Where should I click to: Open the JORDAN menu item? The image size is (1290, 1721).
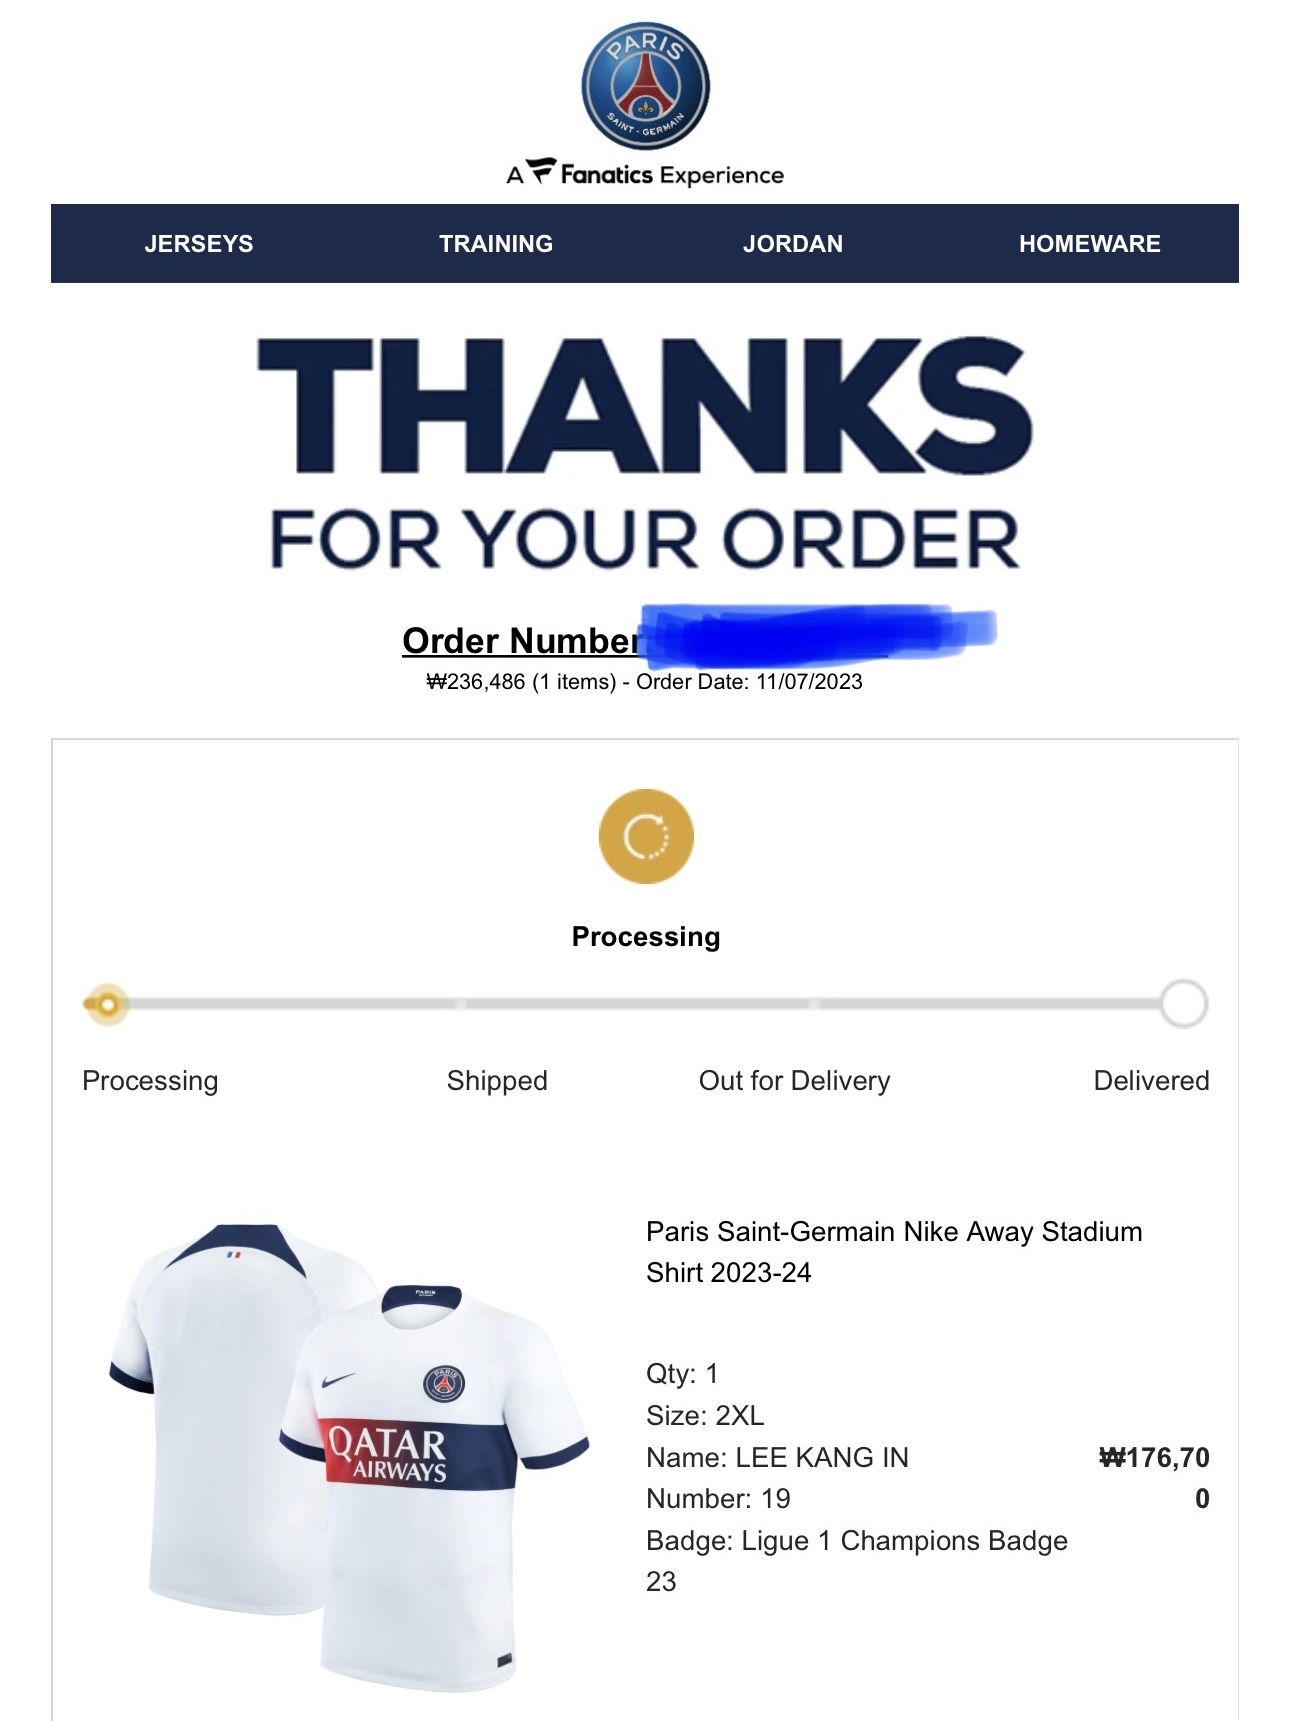click(x=793, y=244)
